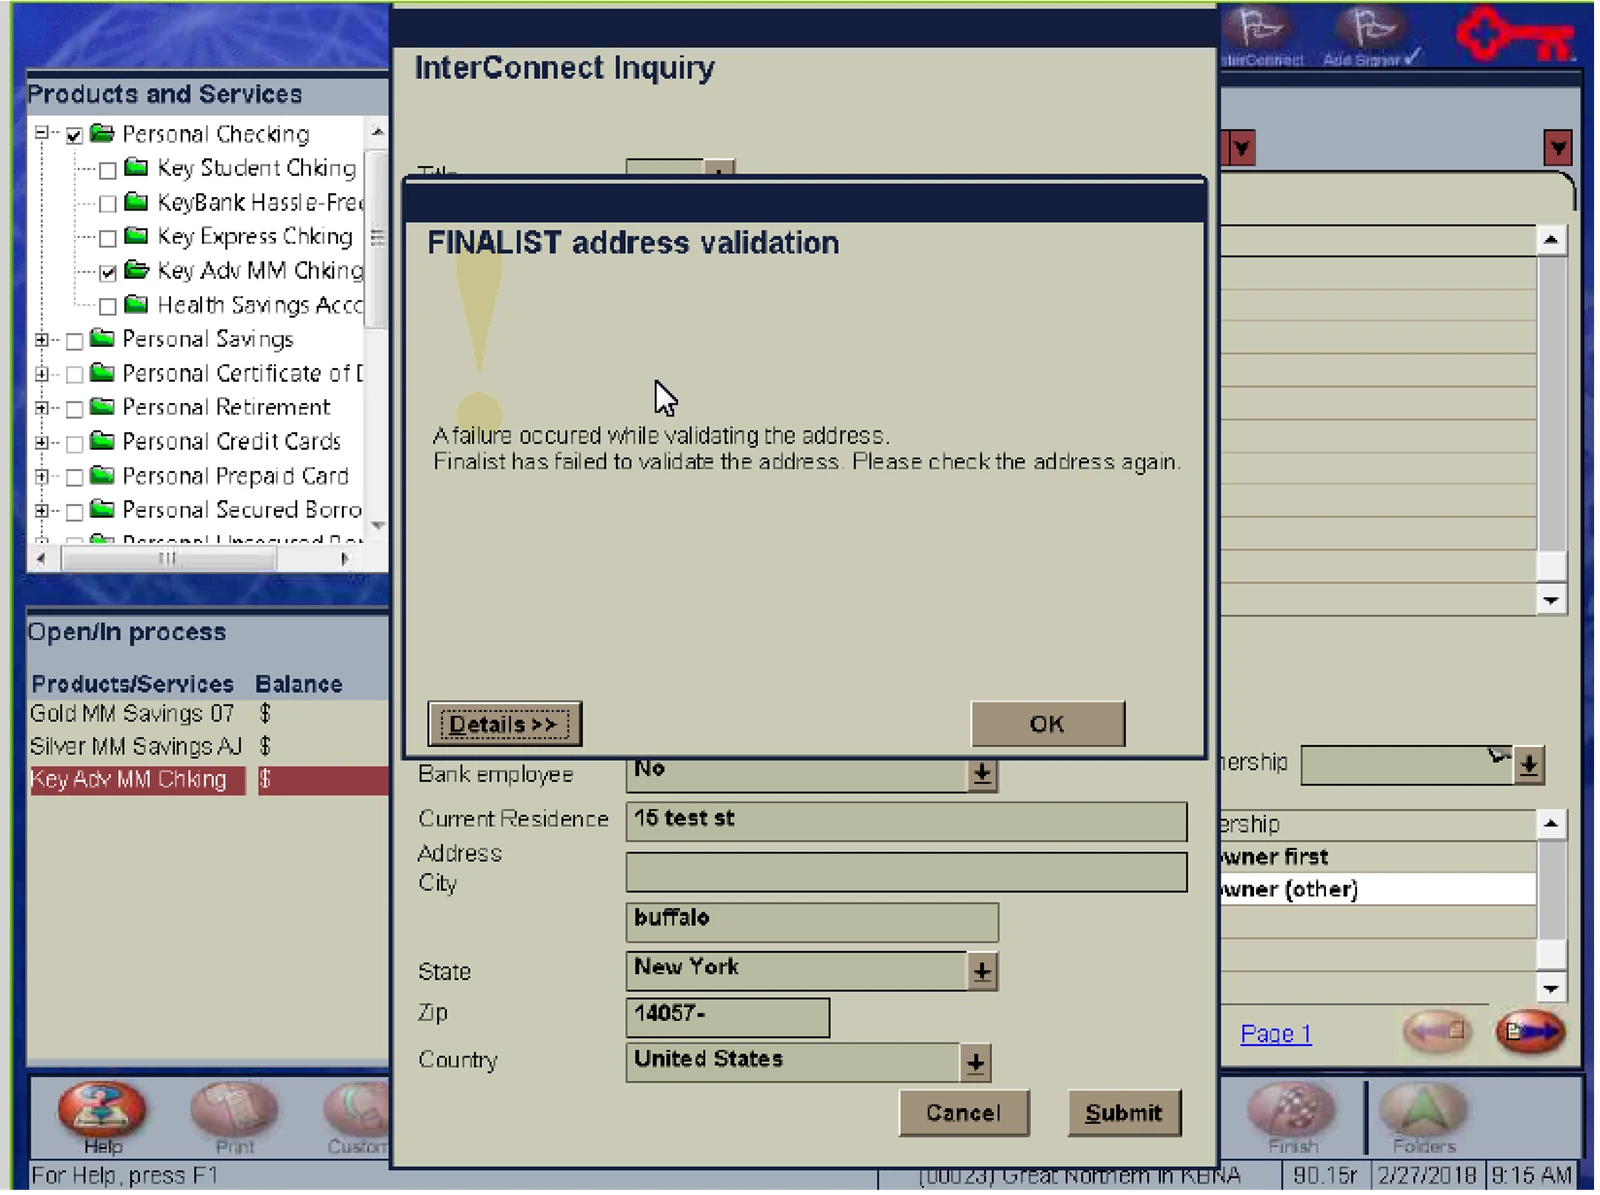
Task: Uncheck the Key Adv MM Chking checkbox
Action: coord(108,272)
